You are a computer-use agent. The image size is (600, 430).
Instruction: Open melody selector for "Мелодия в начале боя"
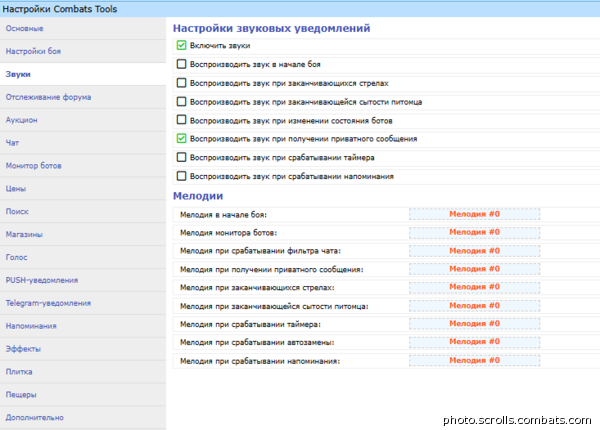[474, 214]
